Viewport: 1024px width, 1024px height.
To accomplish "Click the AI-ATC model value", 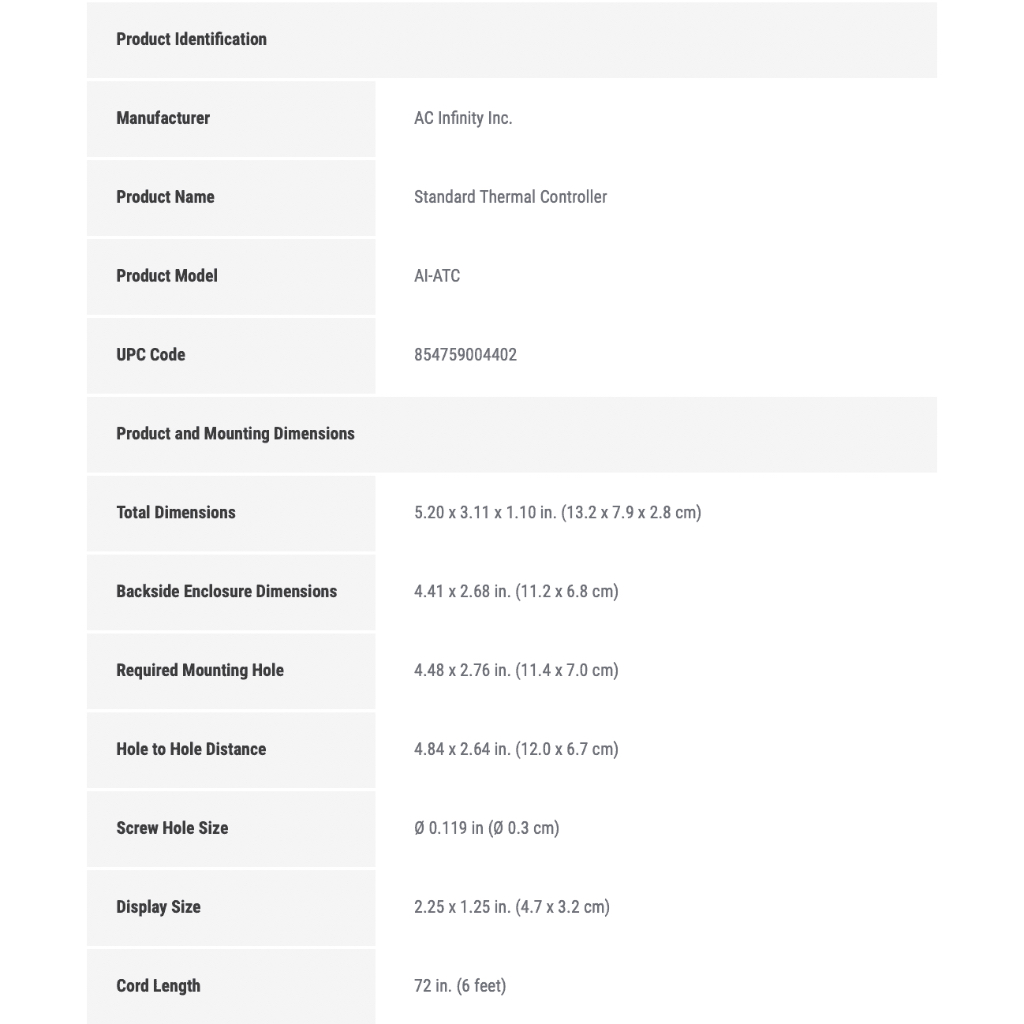I will tap(437, 276).
